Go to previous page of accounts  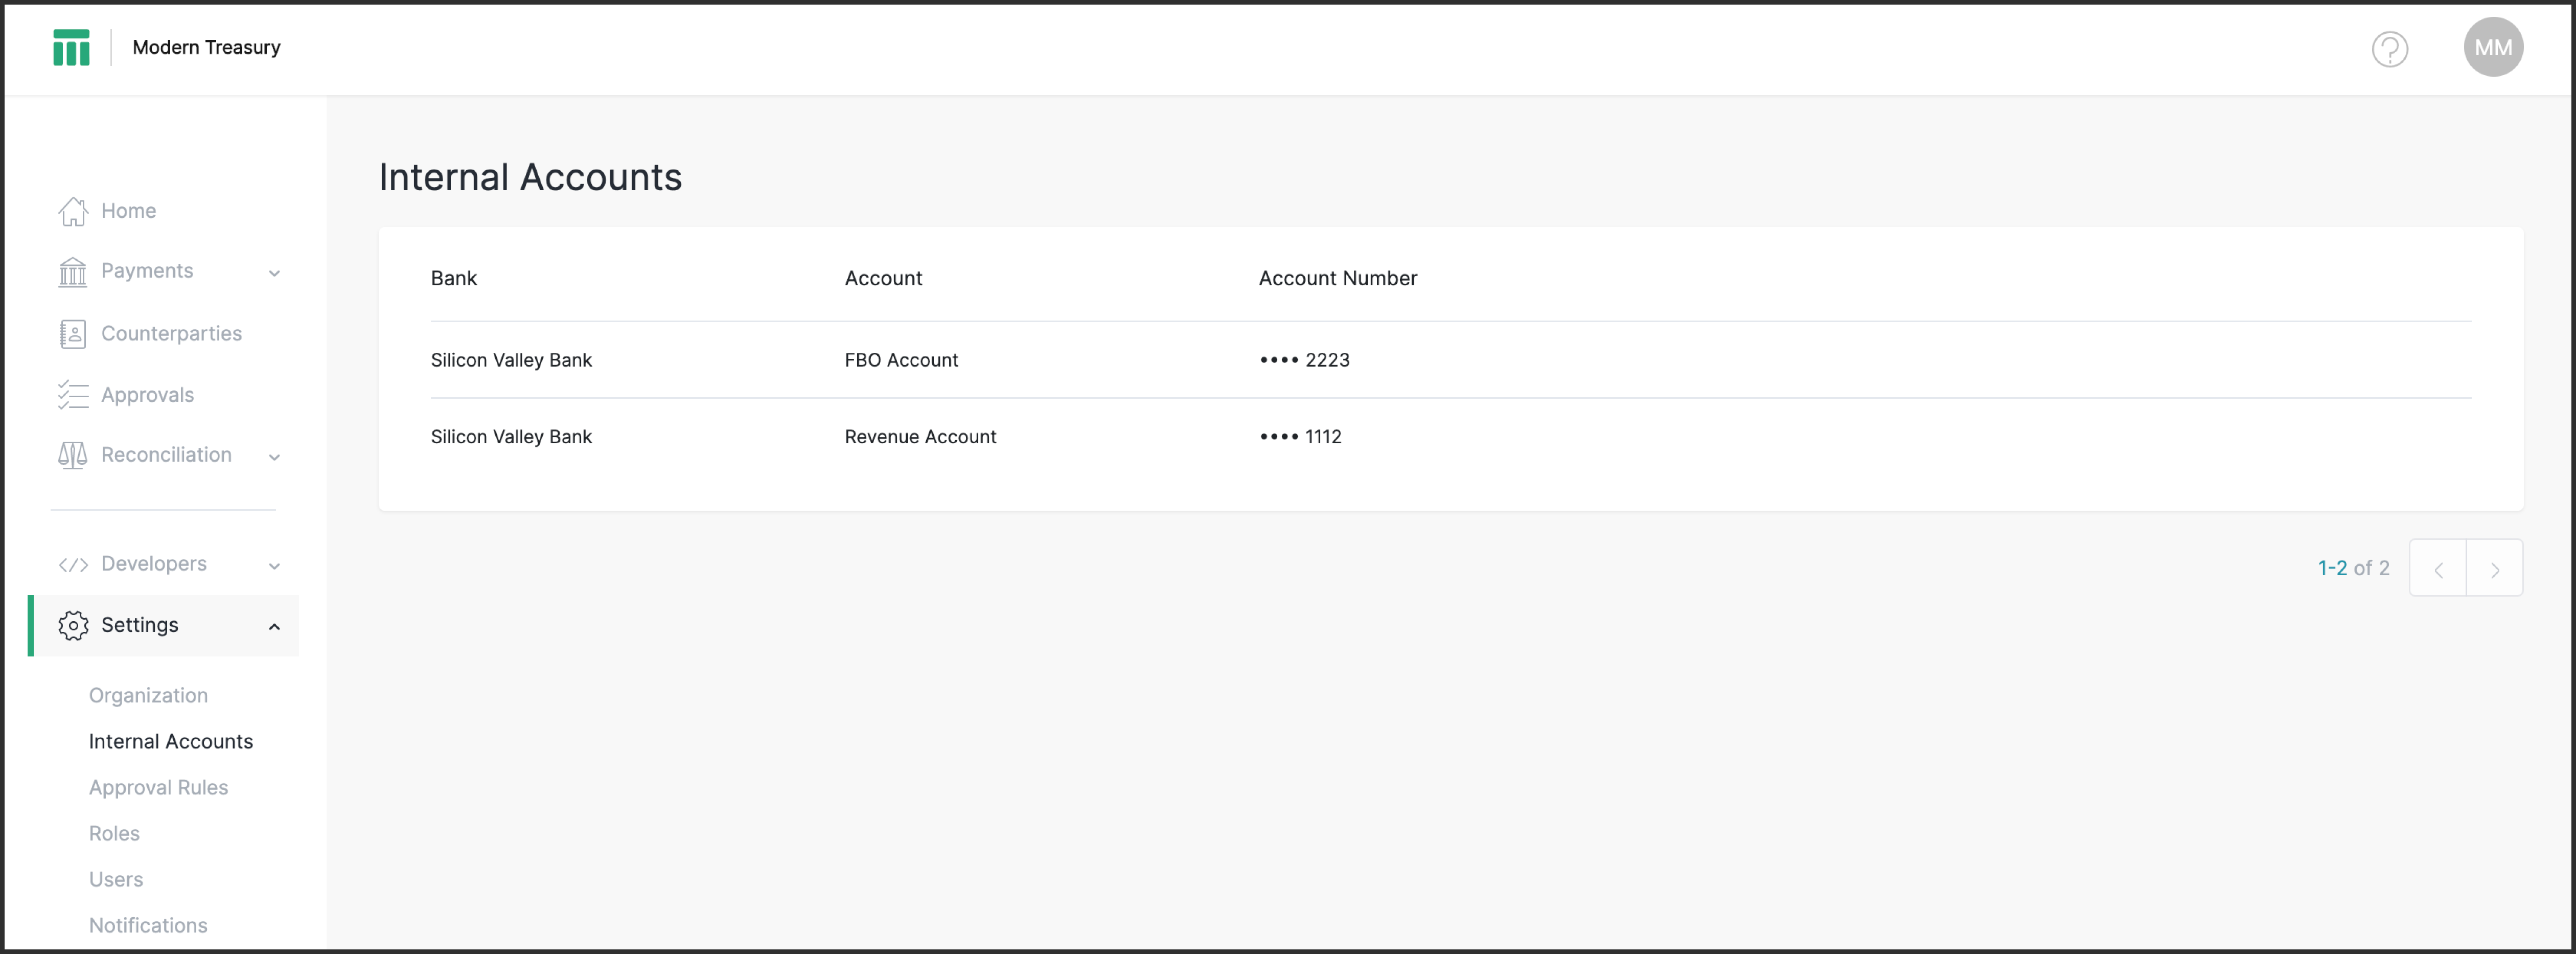point(2437,568)
